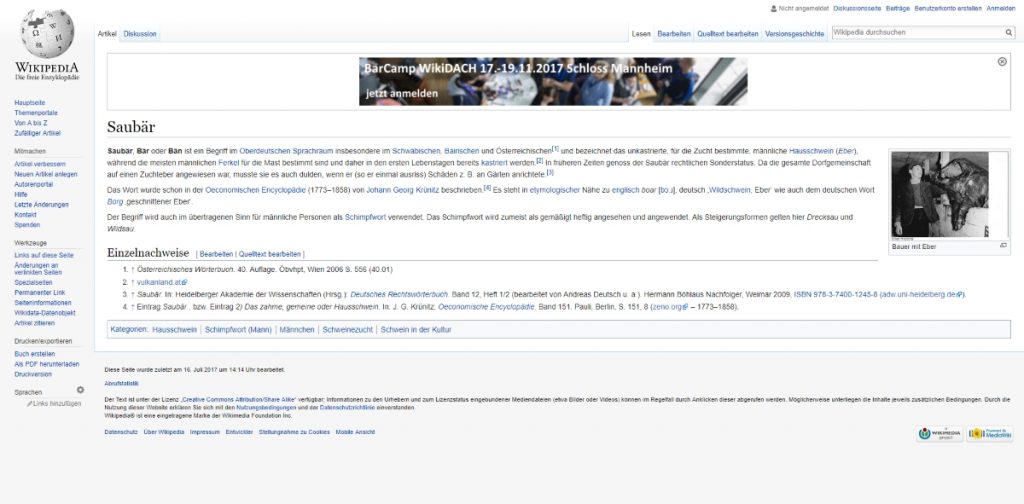Click Quelltext bearbeiten next to Einzelnachweise

[x=270, y=254]
